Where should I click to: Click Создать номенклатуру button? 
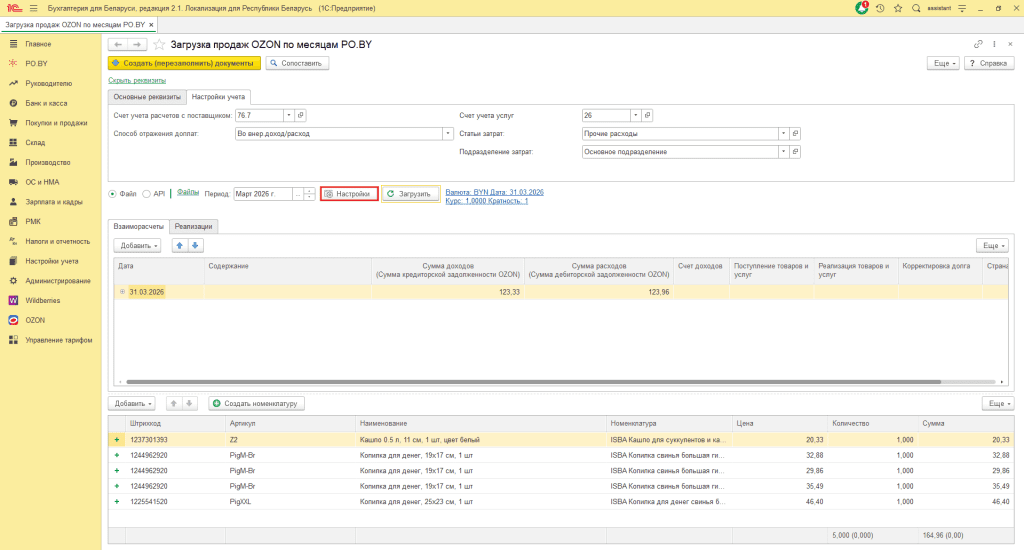[256, 404]
